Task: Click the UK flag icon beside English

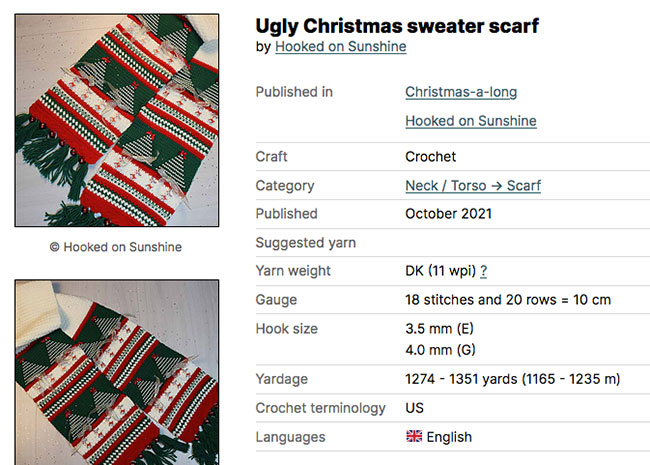Action: click(x=414, y=437)
